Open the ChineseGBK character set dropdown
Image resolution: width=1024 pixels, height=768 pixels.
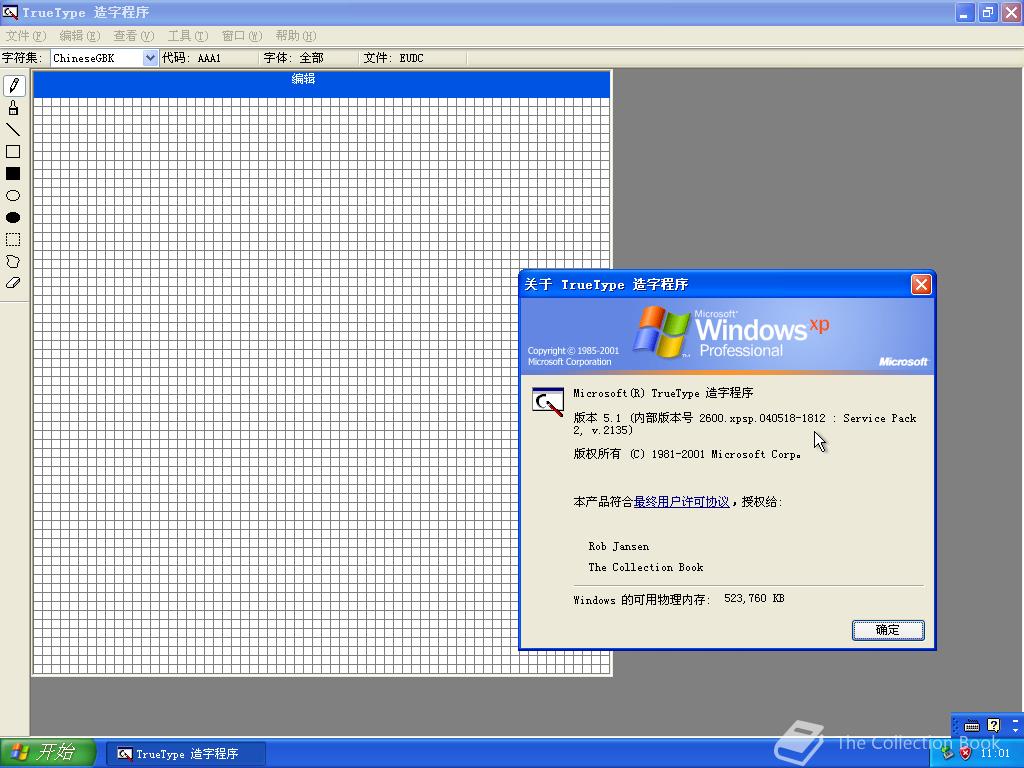tap(150, 58)
